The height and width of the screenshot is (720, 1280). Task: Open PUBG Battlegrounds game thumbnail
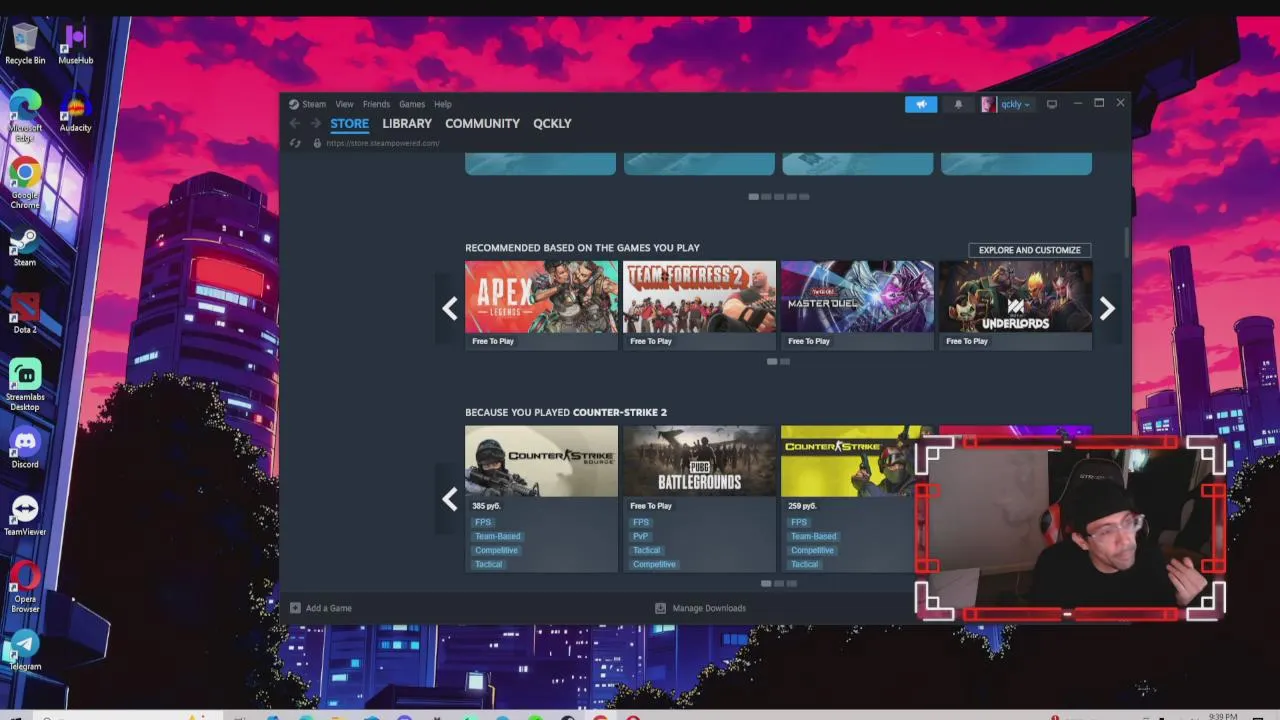[x=699, y=461]
